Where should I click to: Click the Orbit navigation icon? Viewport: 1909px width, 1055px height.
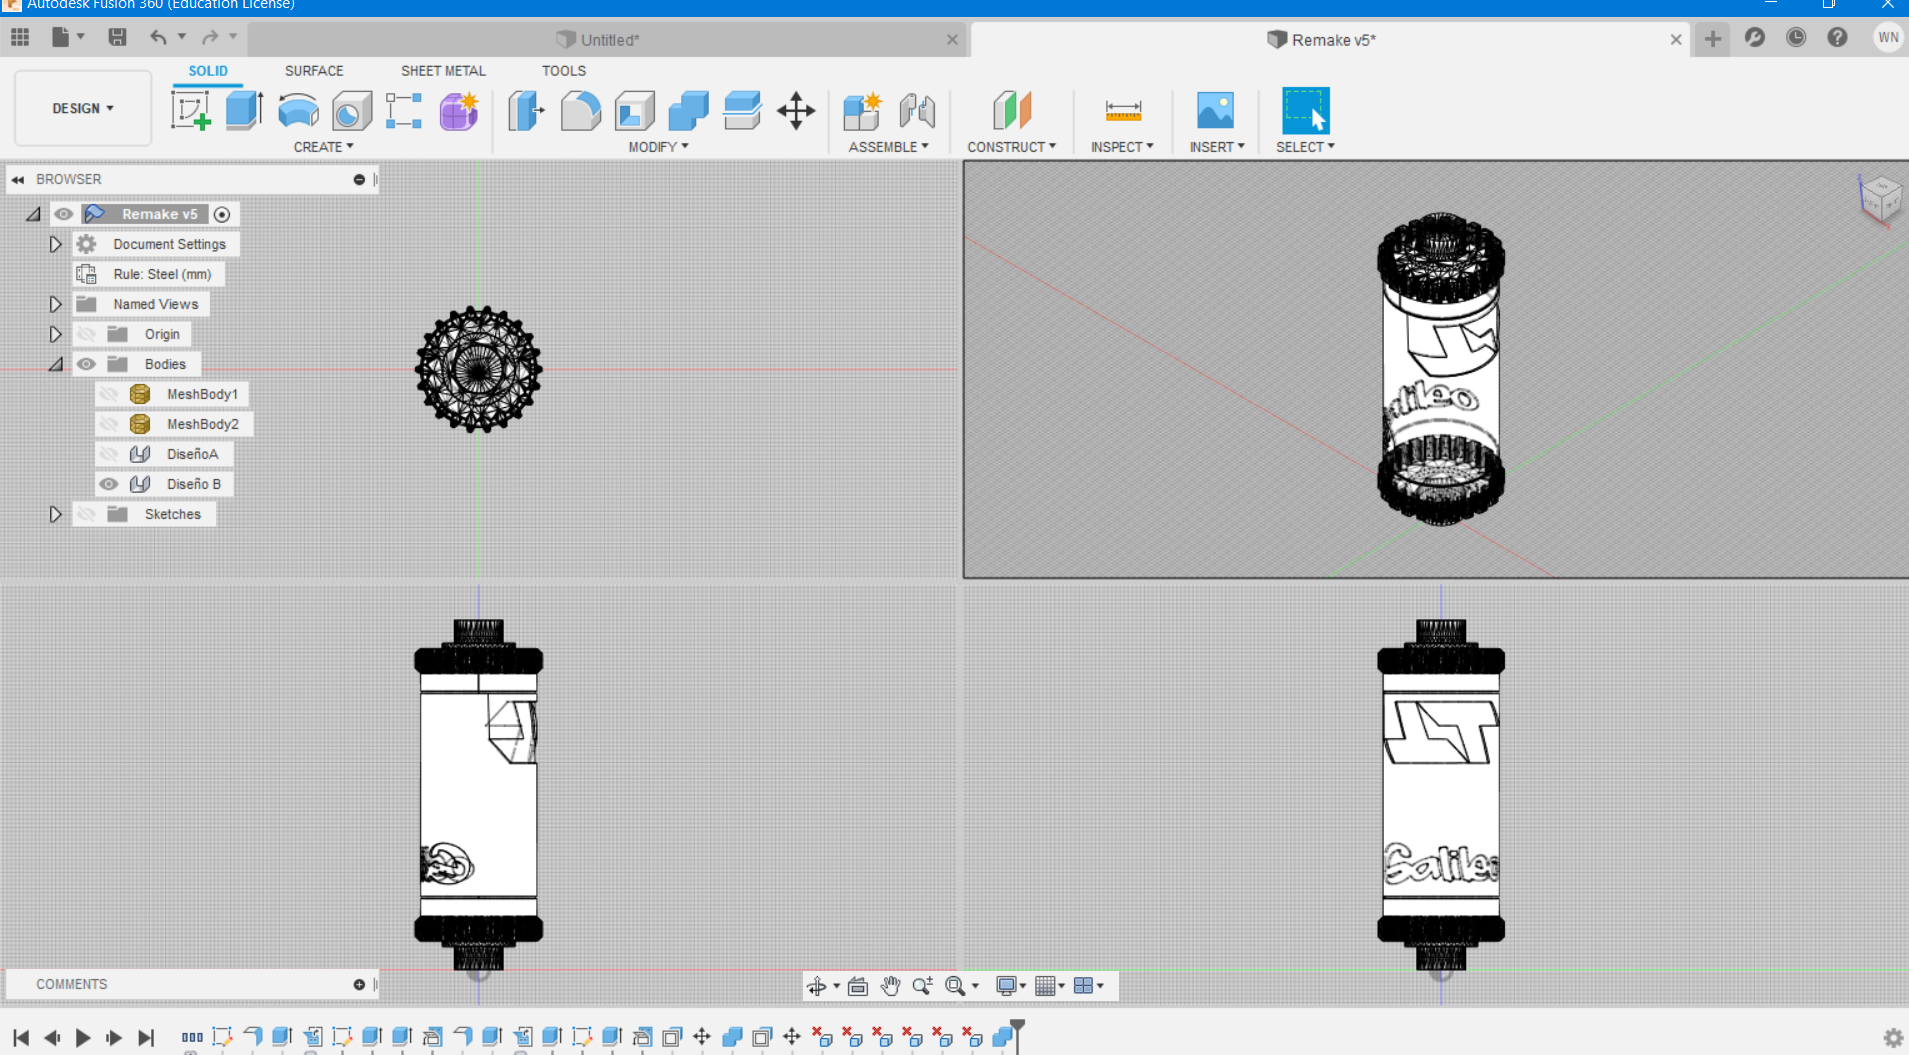click(x=817, y=986)
